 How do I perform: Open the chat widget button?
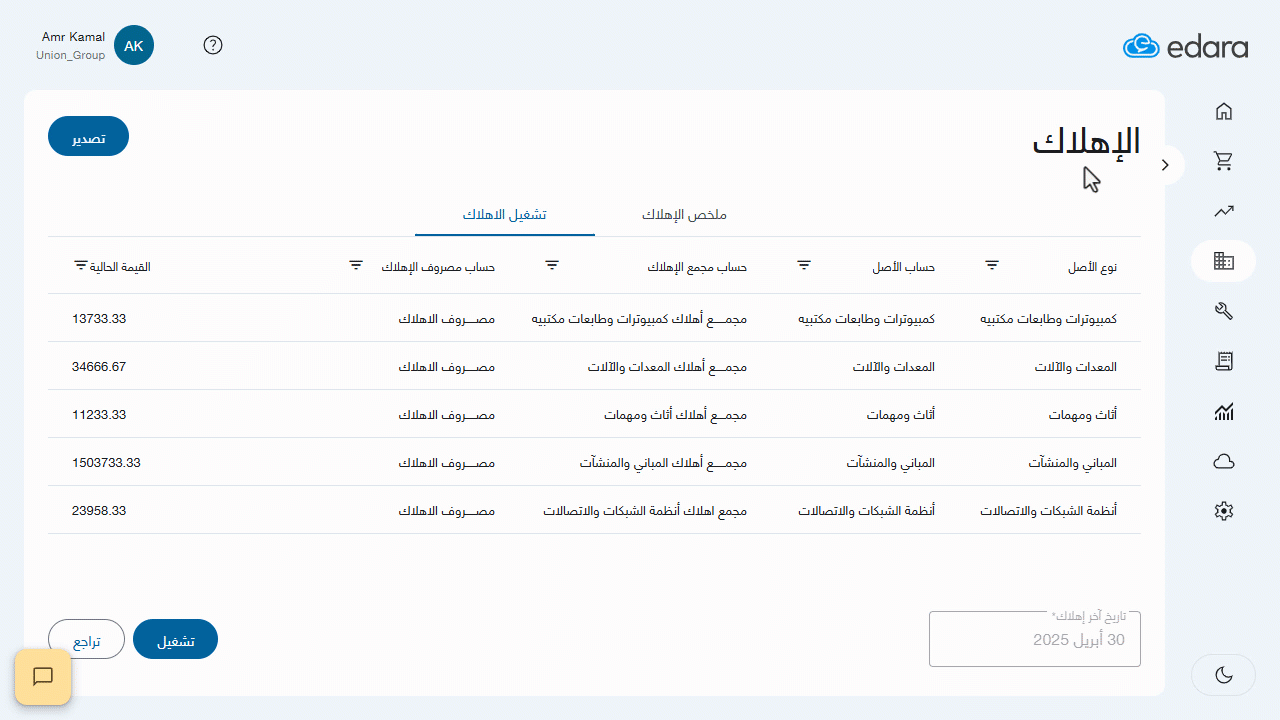coord(43,677)
